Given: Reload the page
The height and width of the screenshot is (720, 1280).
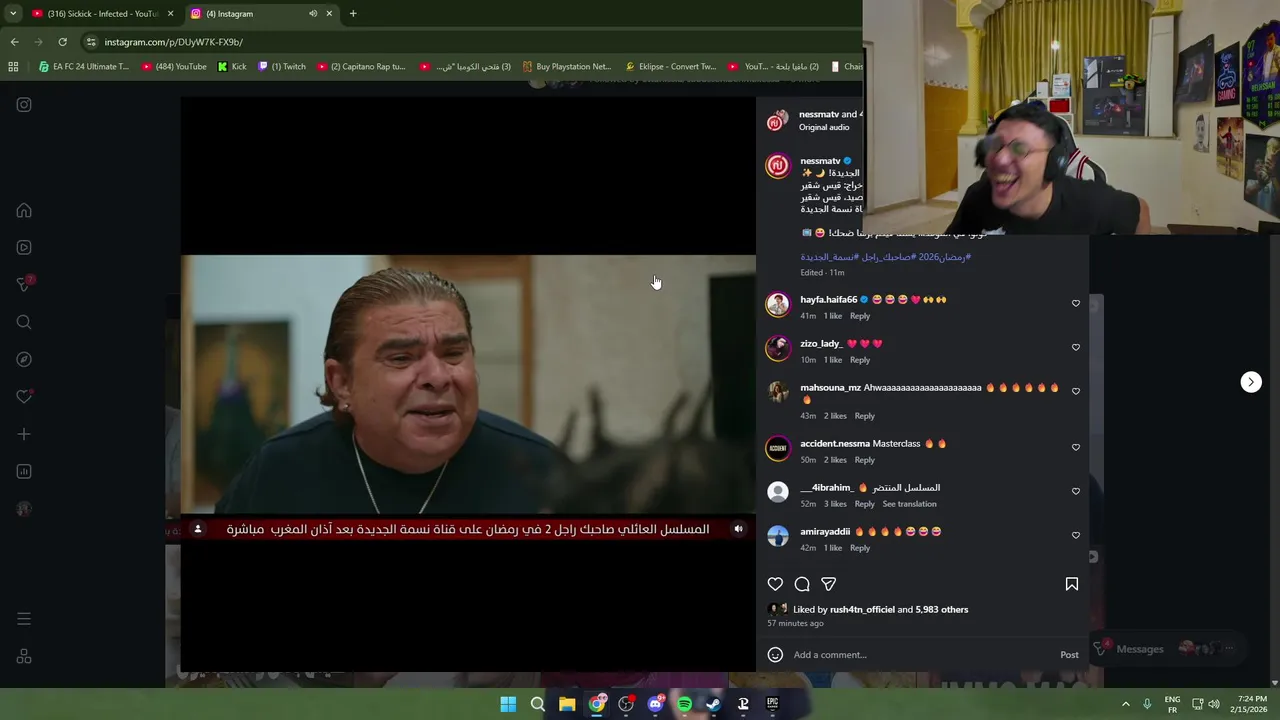Looking at the screenshot, I should pos(62,42).
